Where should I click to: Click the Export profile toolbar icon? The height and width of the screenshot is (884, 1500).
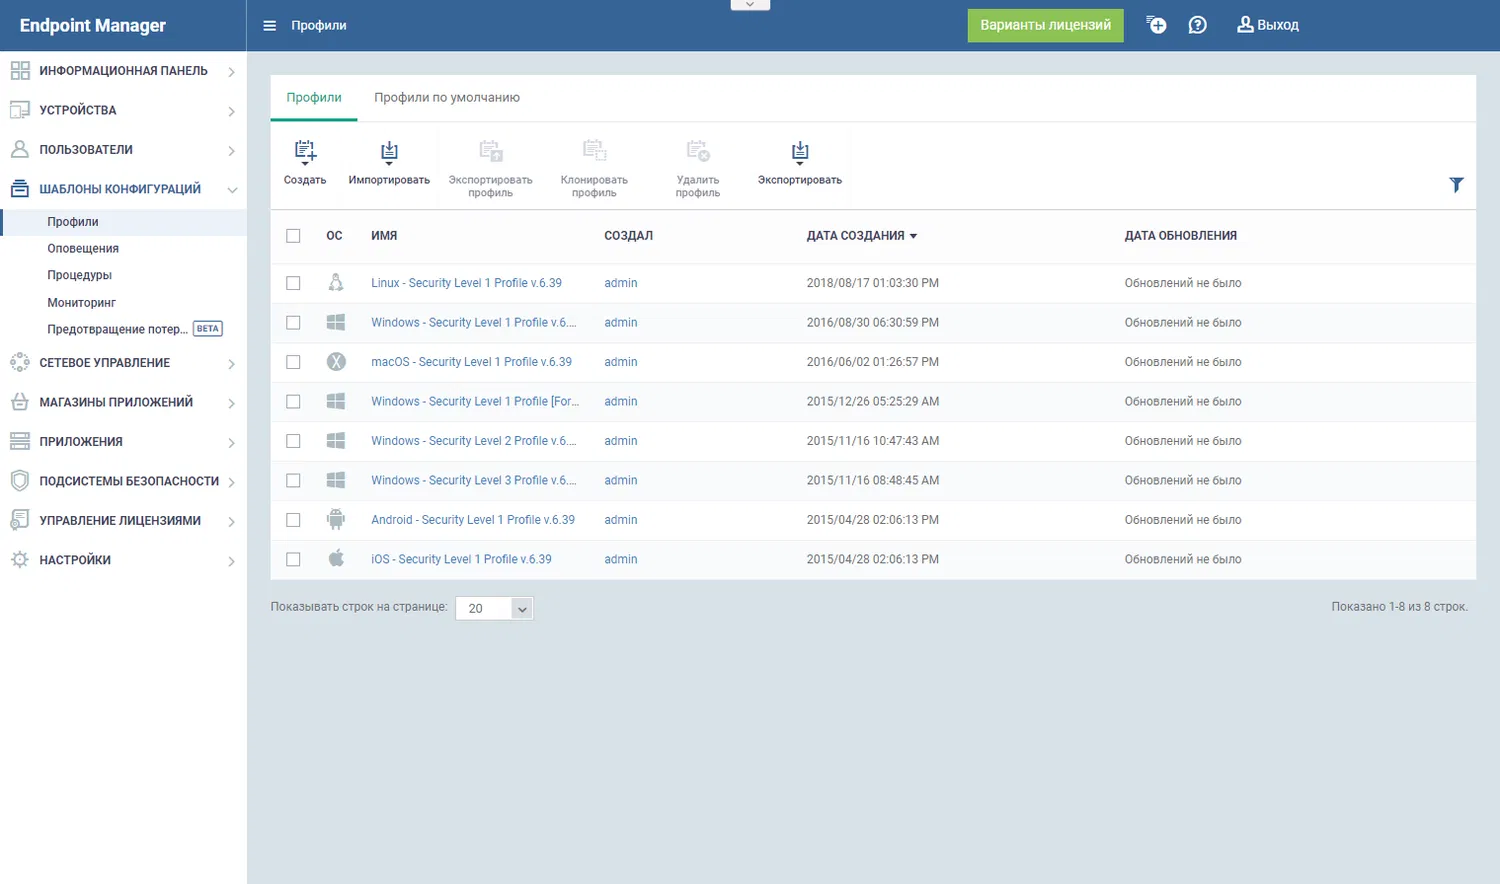pyautogui.click(x=490, y=151)
